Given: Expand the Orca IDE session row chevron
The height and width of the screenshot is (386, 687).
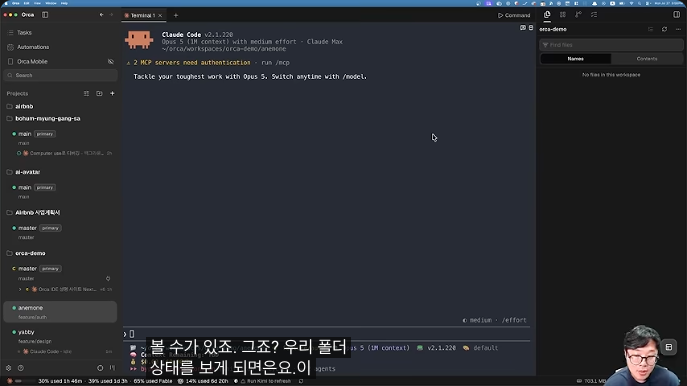Looking at the screenshot, I should tap(20, 289).
